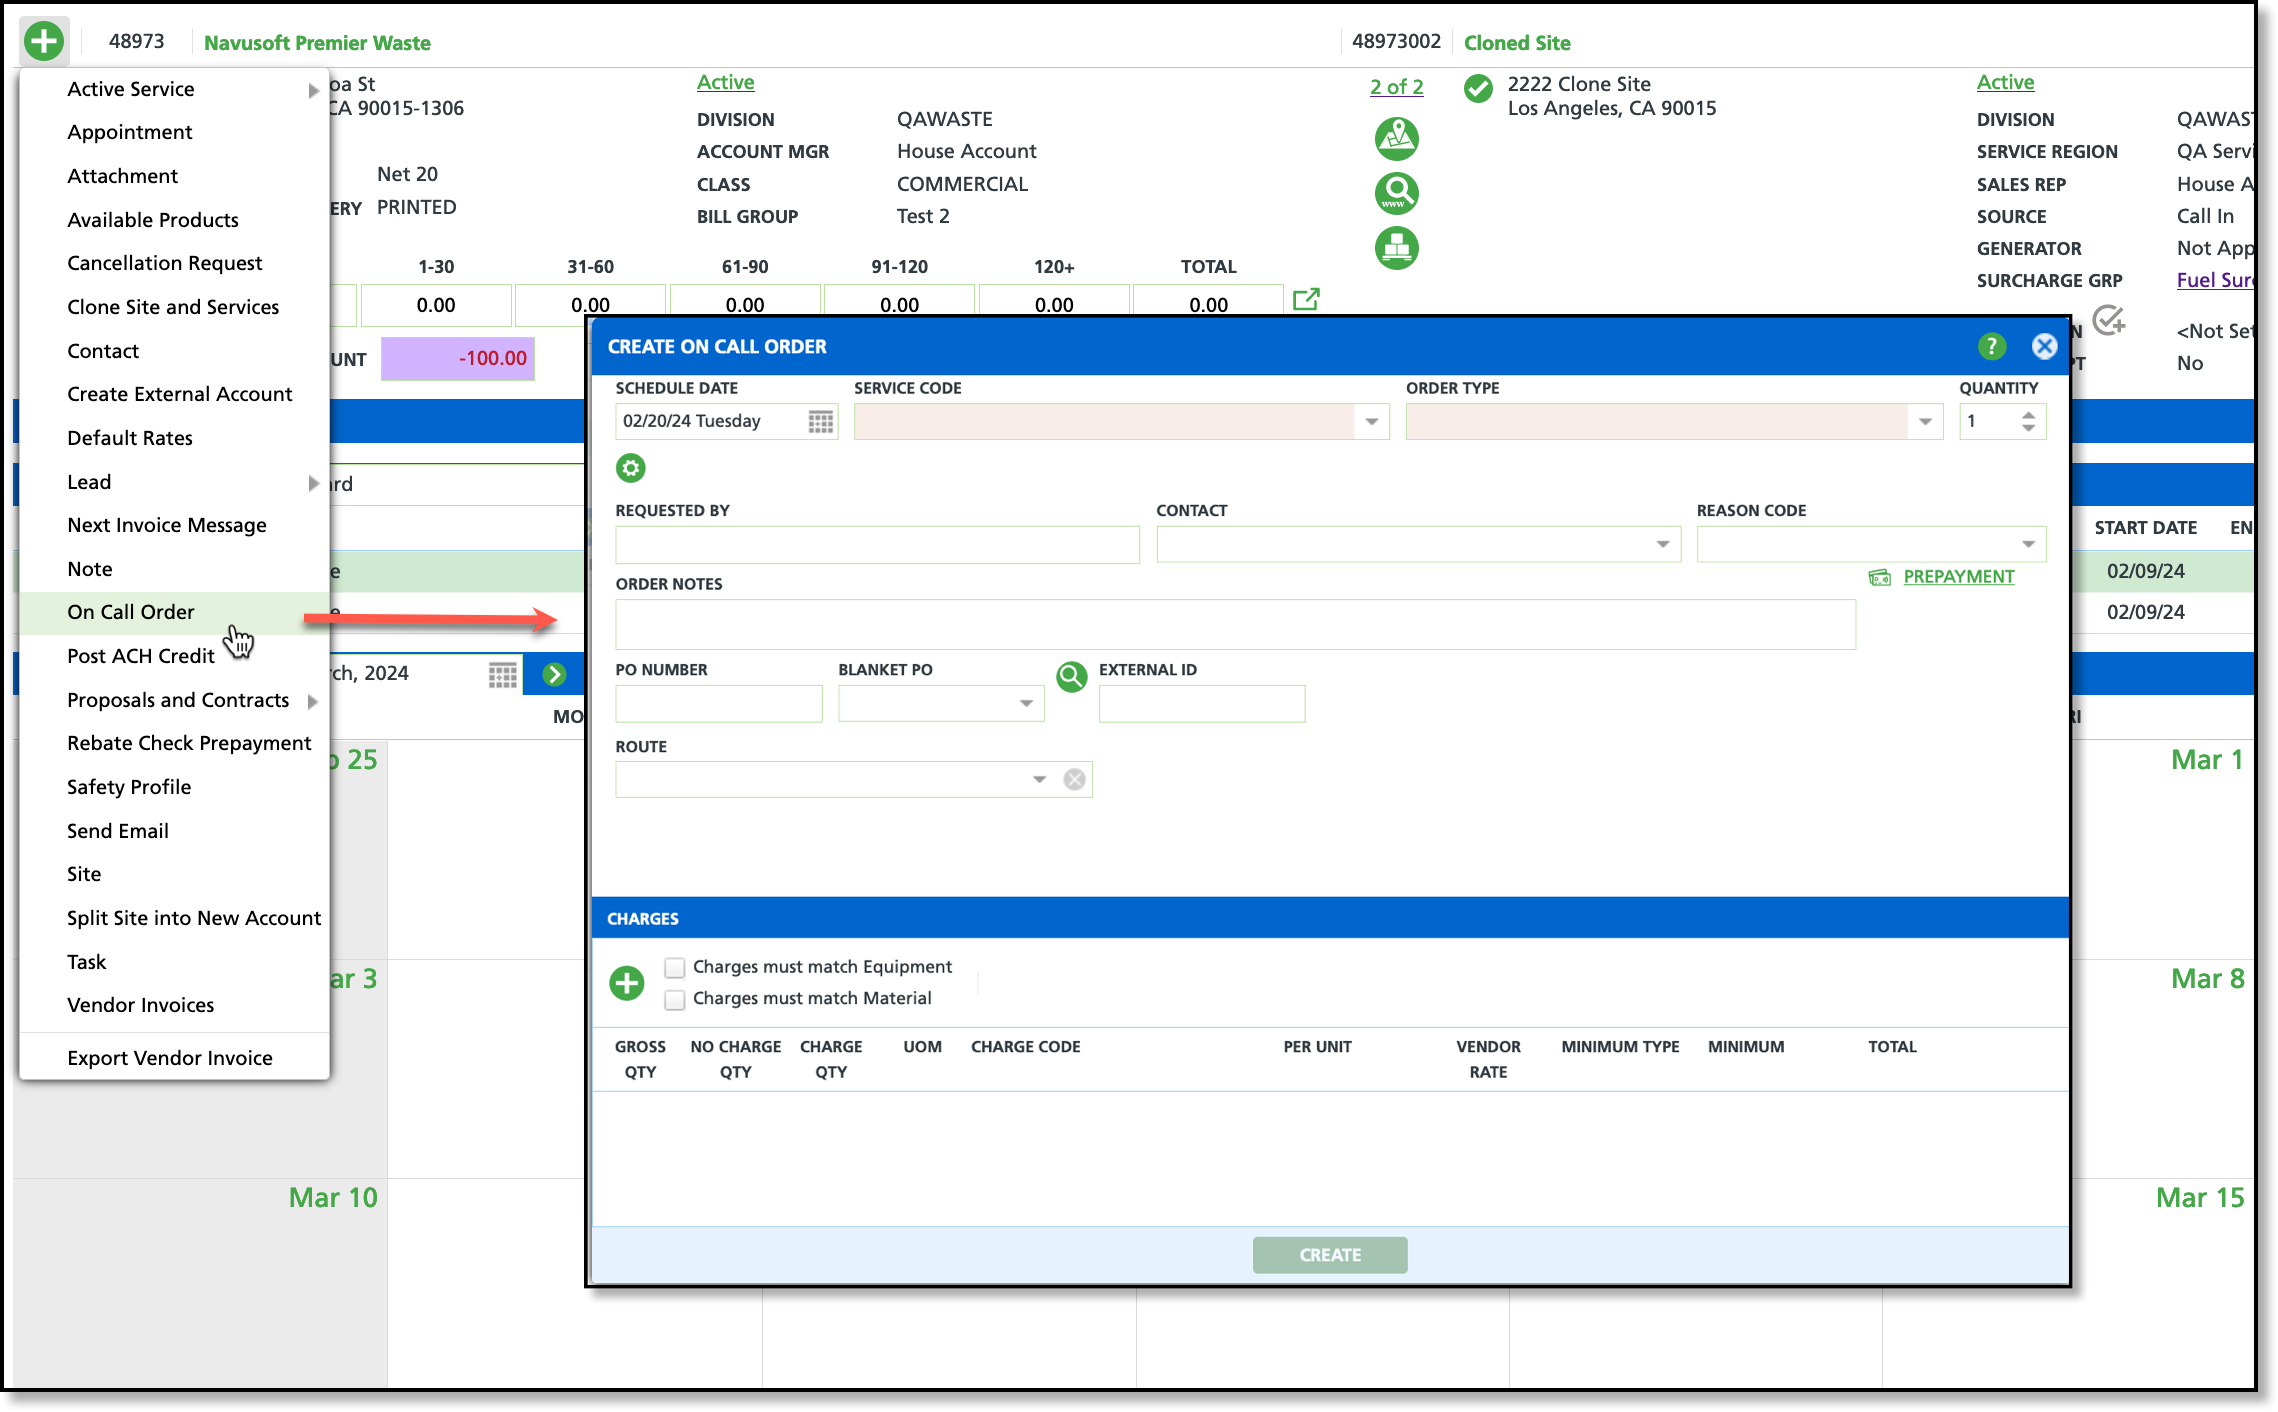Open schedule date calendar picker icon
The width and height of the screenshot is (2278, 1412).
[x=820, y=422]
